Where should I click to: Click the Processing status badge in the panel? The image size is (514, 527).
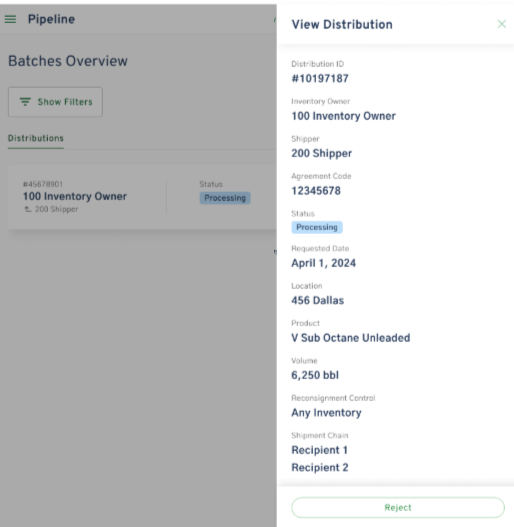[317, 227]
